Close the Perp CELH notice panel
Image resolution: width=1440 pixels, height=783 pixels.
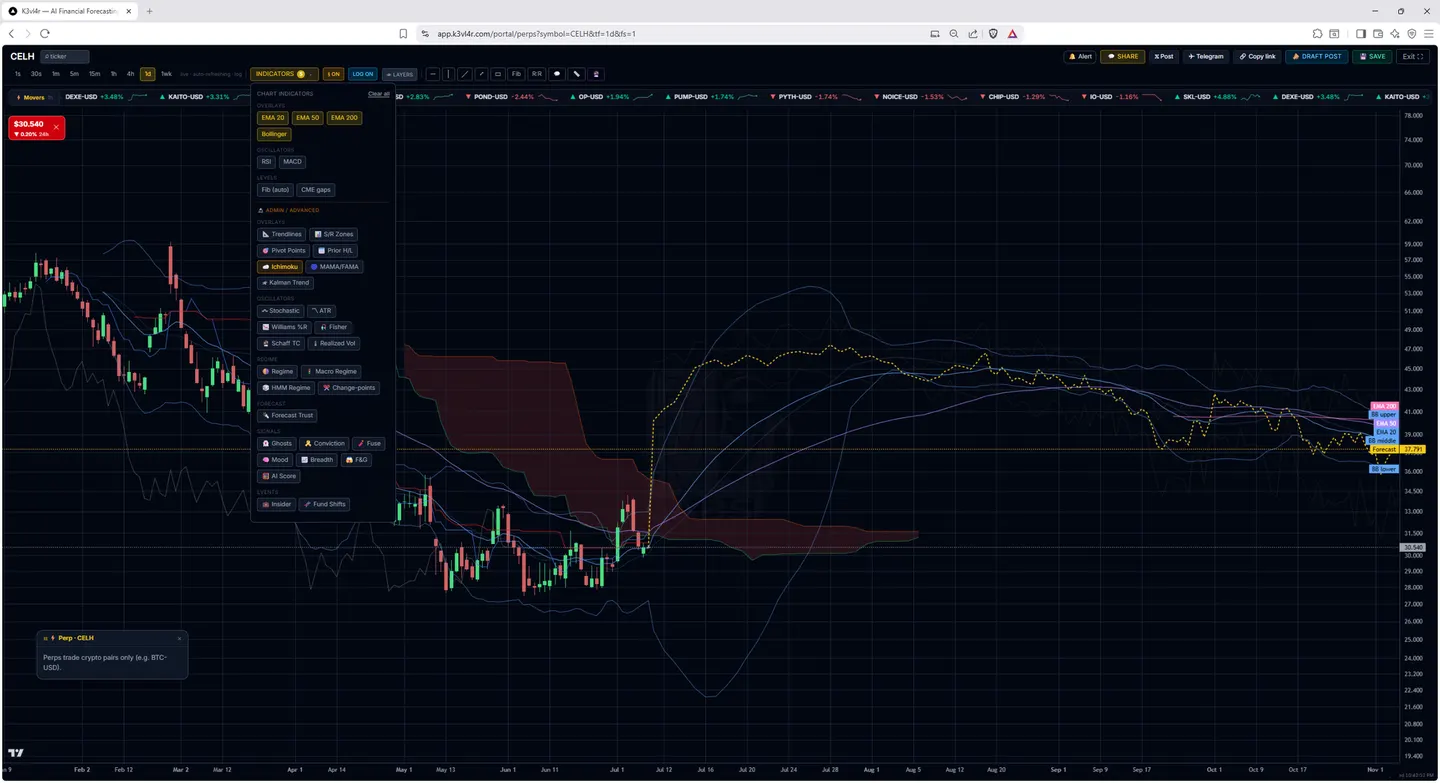tap(179, 638)
